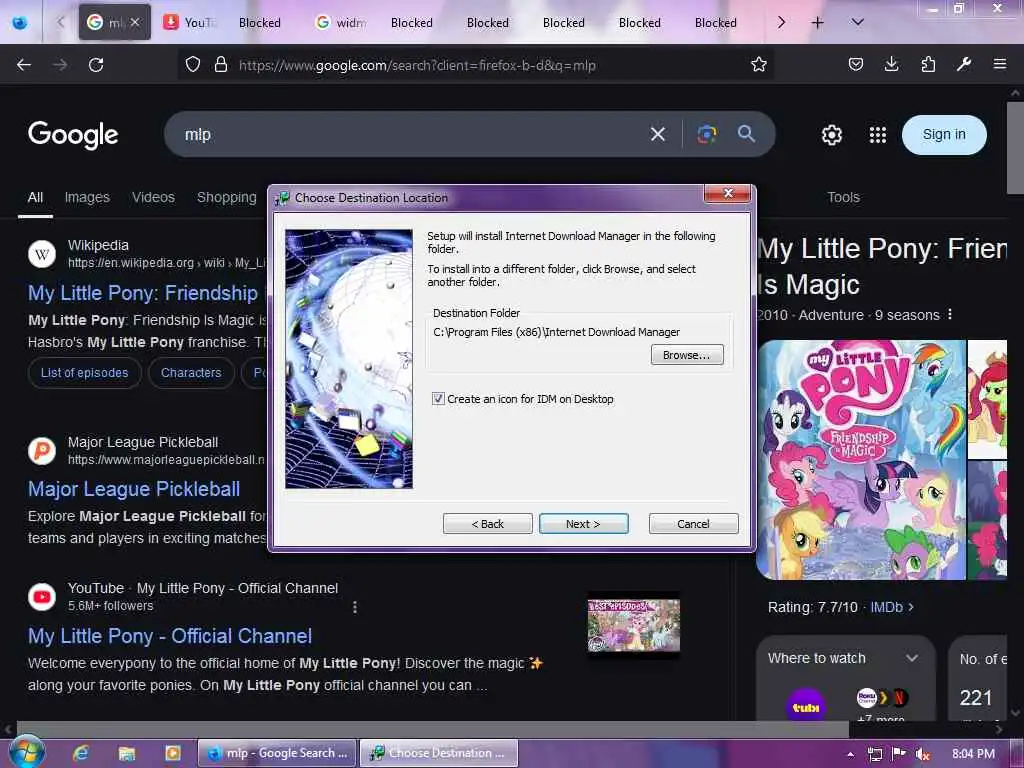Open the Firefox downloads panel

[x=891, y=65]
